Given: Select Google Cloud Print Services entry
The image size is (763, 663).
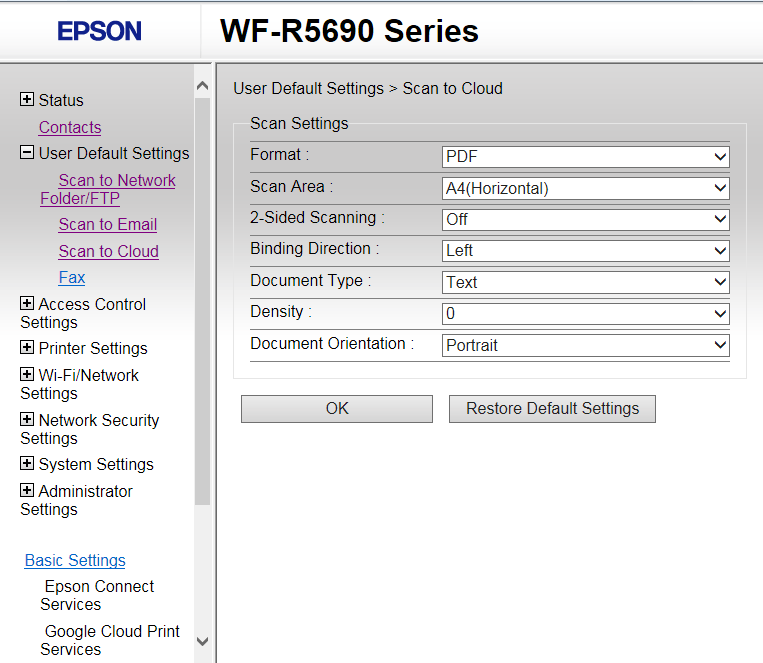Looking at the screenshot, I should [110, 640].
